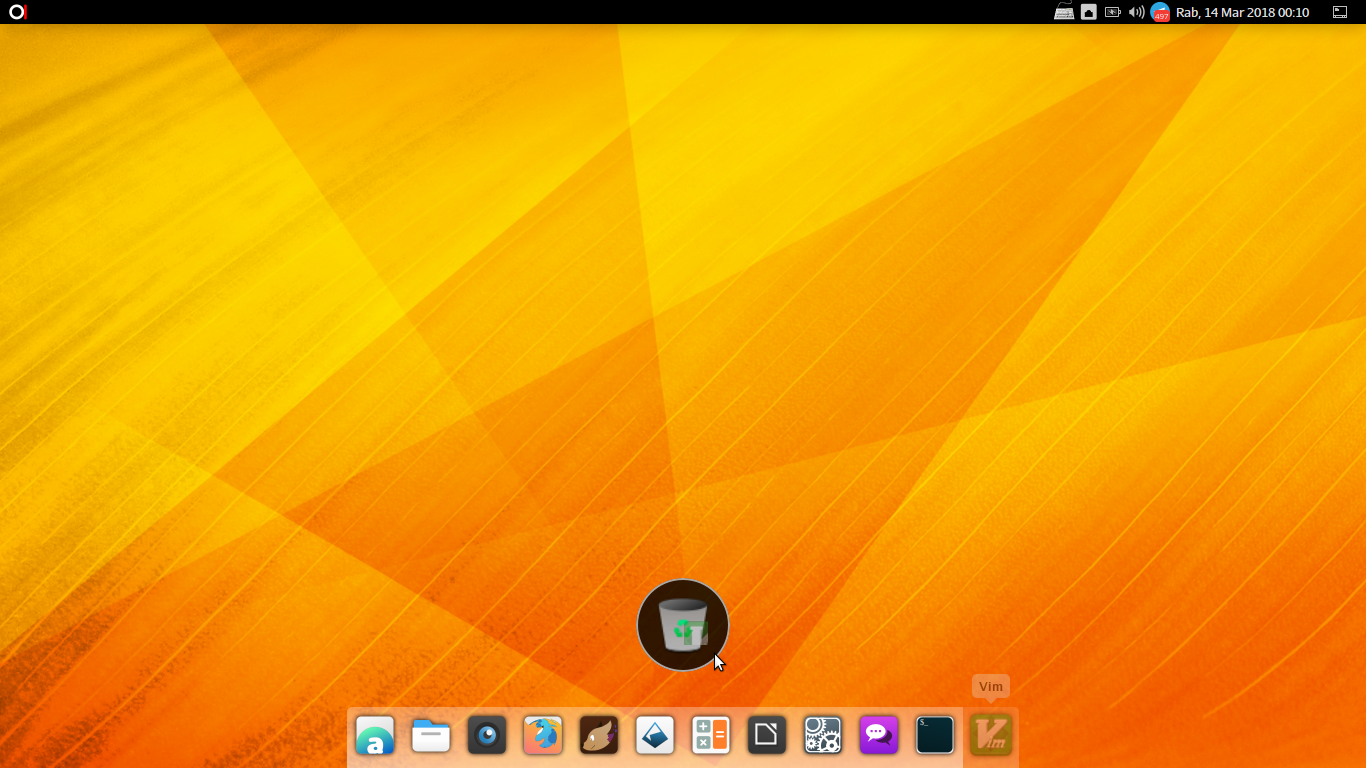Open the terminal from the dock

point(935,736)
